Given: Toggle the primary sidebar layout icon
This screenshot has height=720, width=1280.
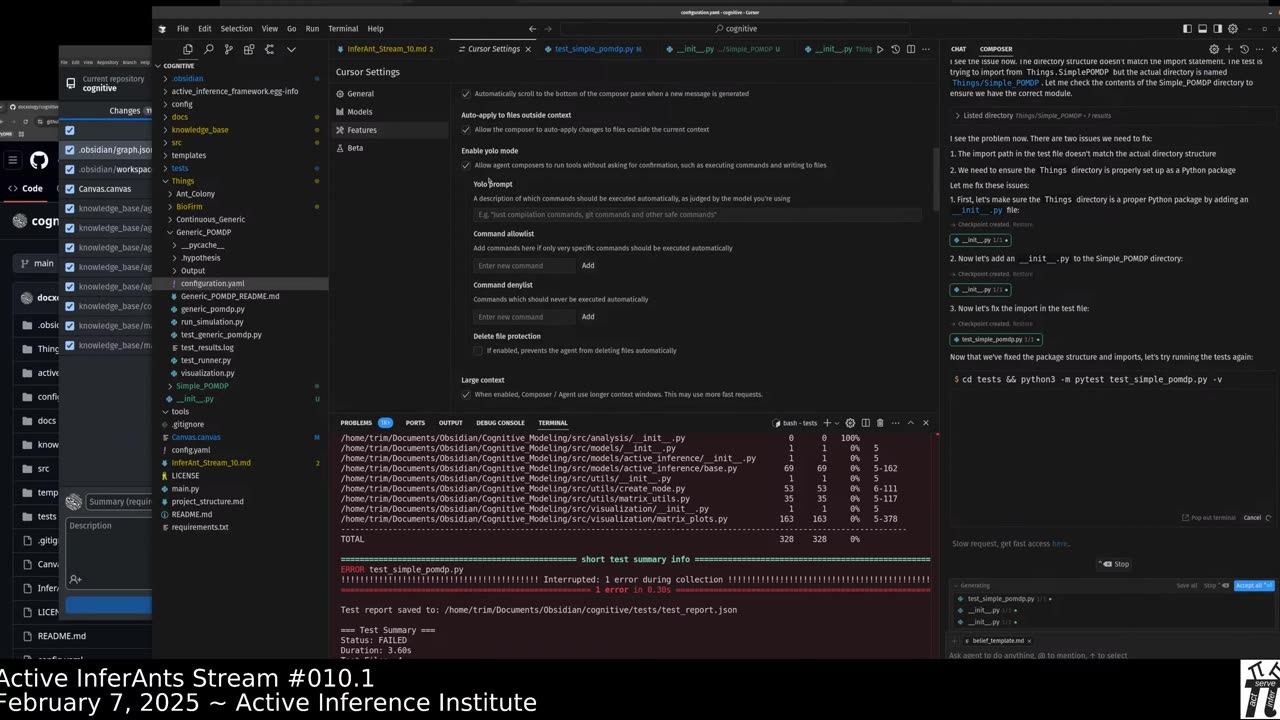Looking at the screenshot, I should tap(1187, 29).
